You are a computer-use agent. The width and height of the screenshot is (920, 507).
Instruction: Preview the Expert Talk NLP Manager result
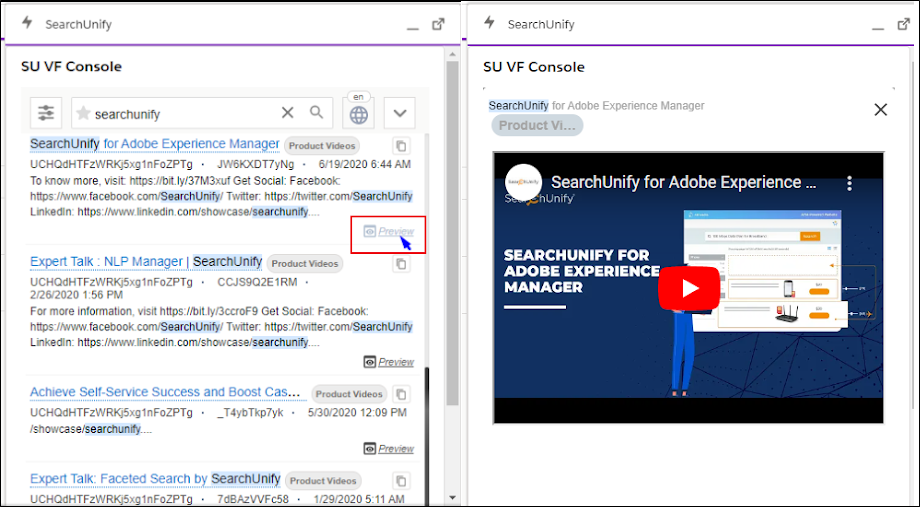[389, 362]
